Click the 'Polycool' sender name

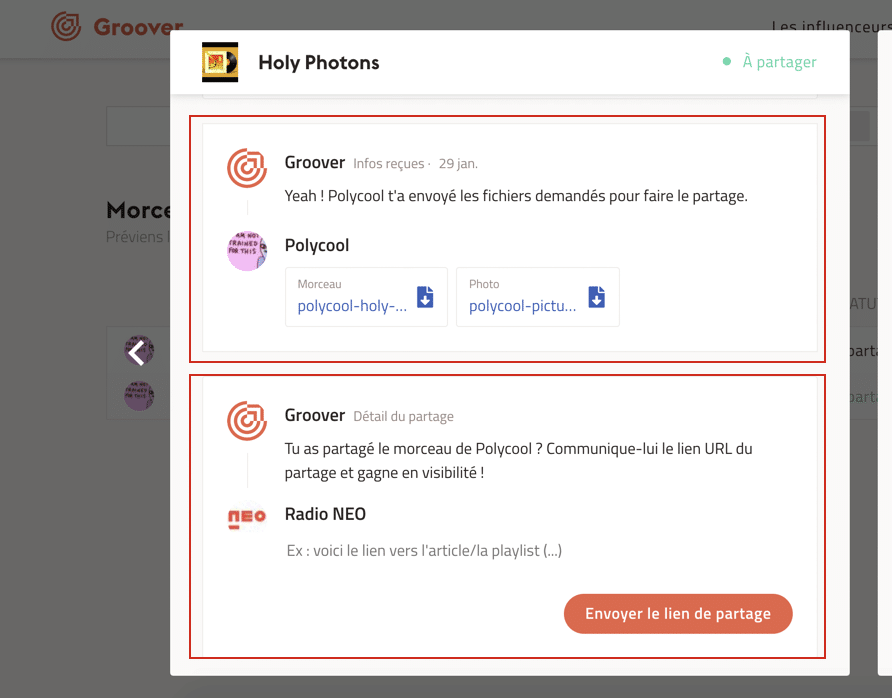click(x=317, y=245)
